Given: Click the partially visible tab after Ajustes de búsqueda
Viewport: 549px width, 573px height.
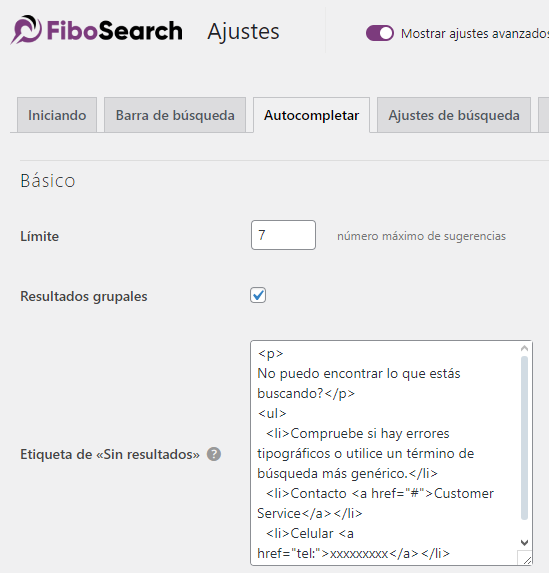Looking at the screenshot, I should [x=544, y=115].
